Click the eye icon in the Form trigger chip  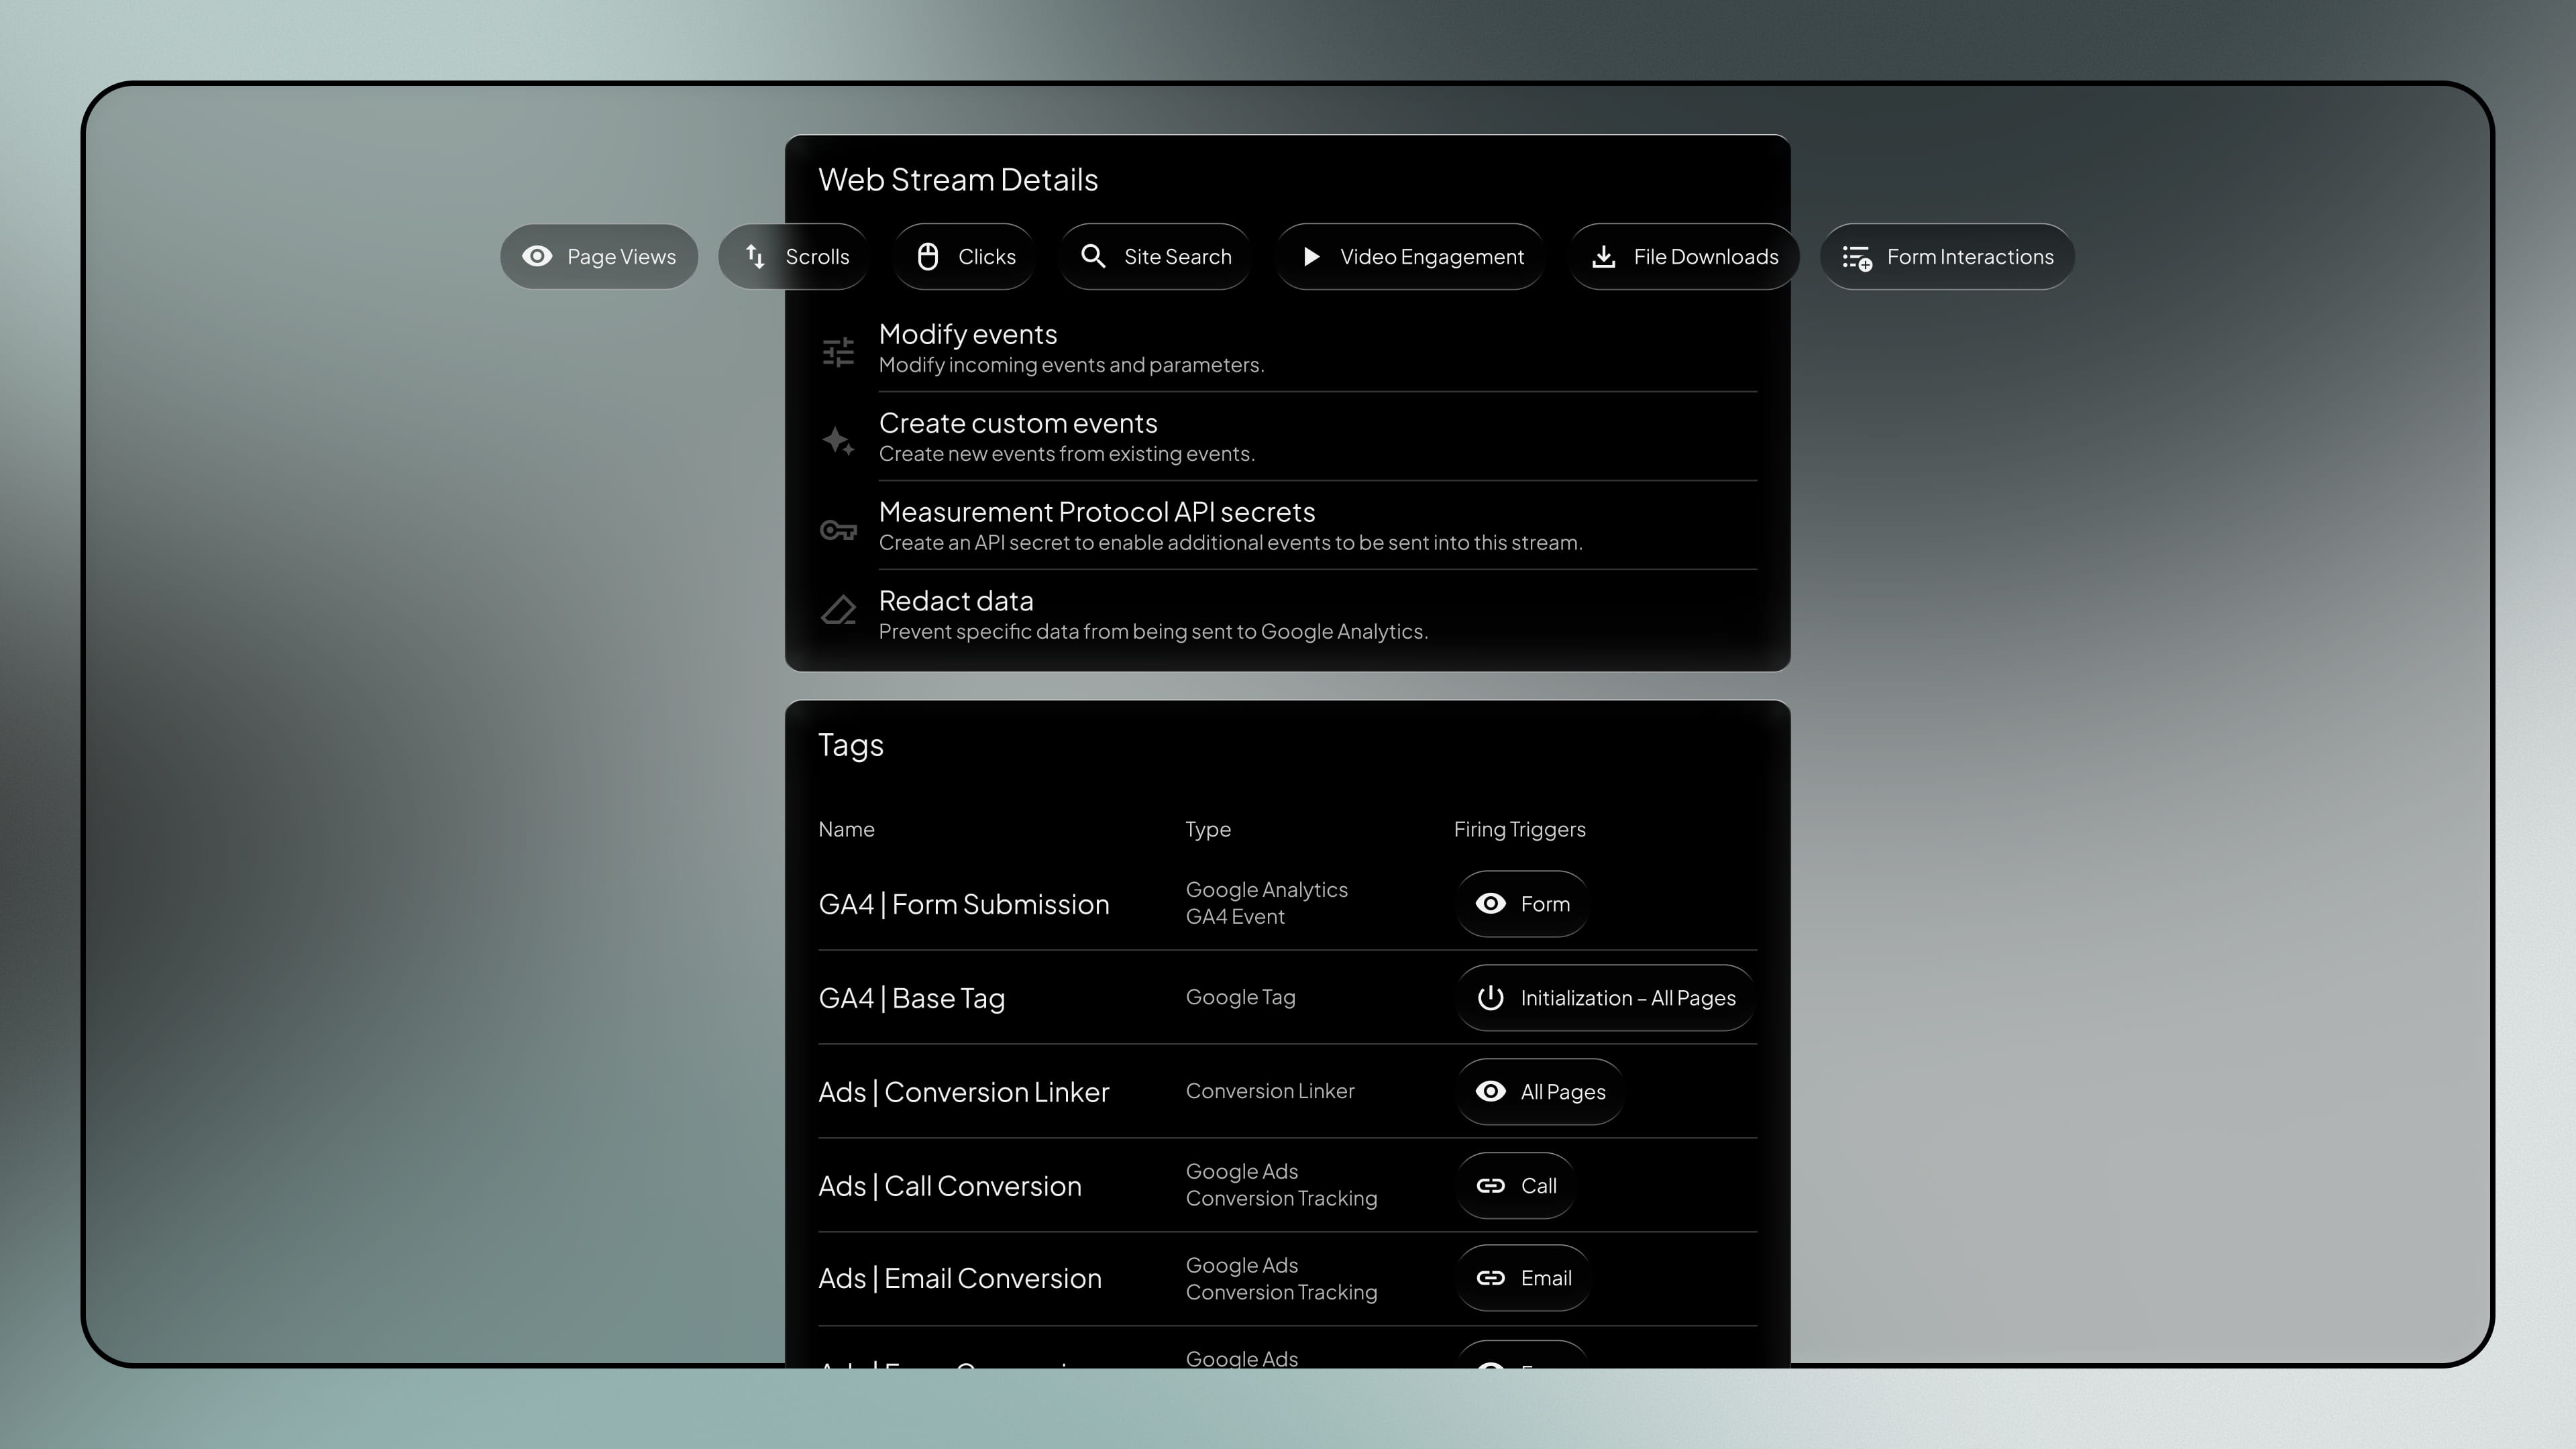pyautogui.click(x=1491, y=904)
